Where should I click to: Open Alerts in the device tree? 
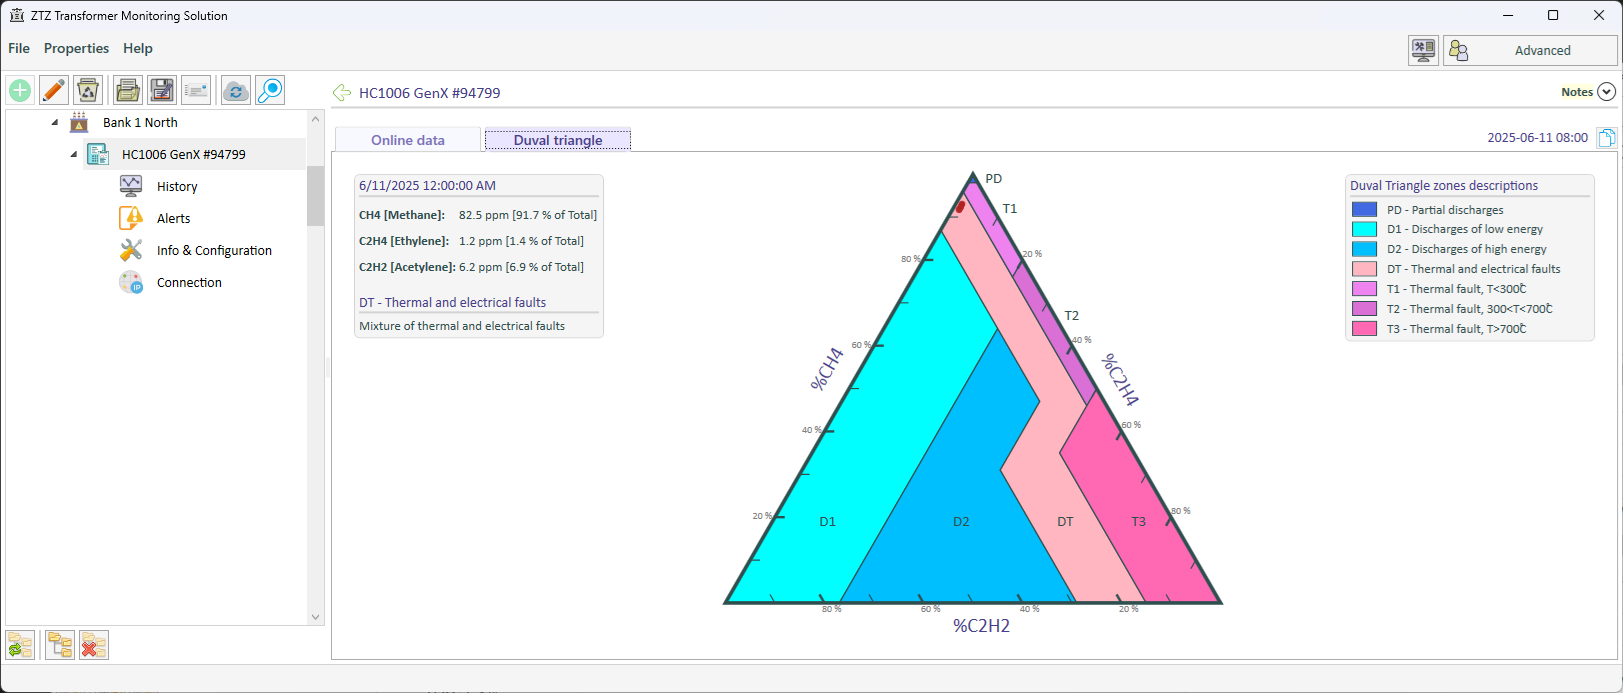[x=173, y=218]
